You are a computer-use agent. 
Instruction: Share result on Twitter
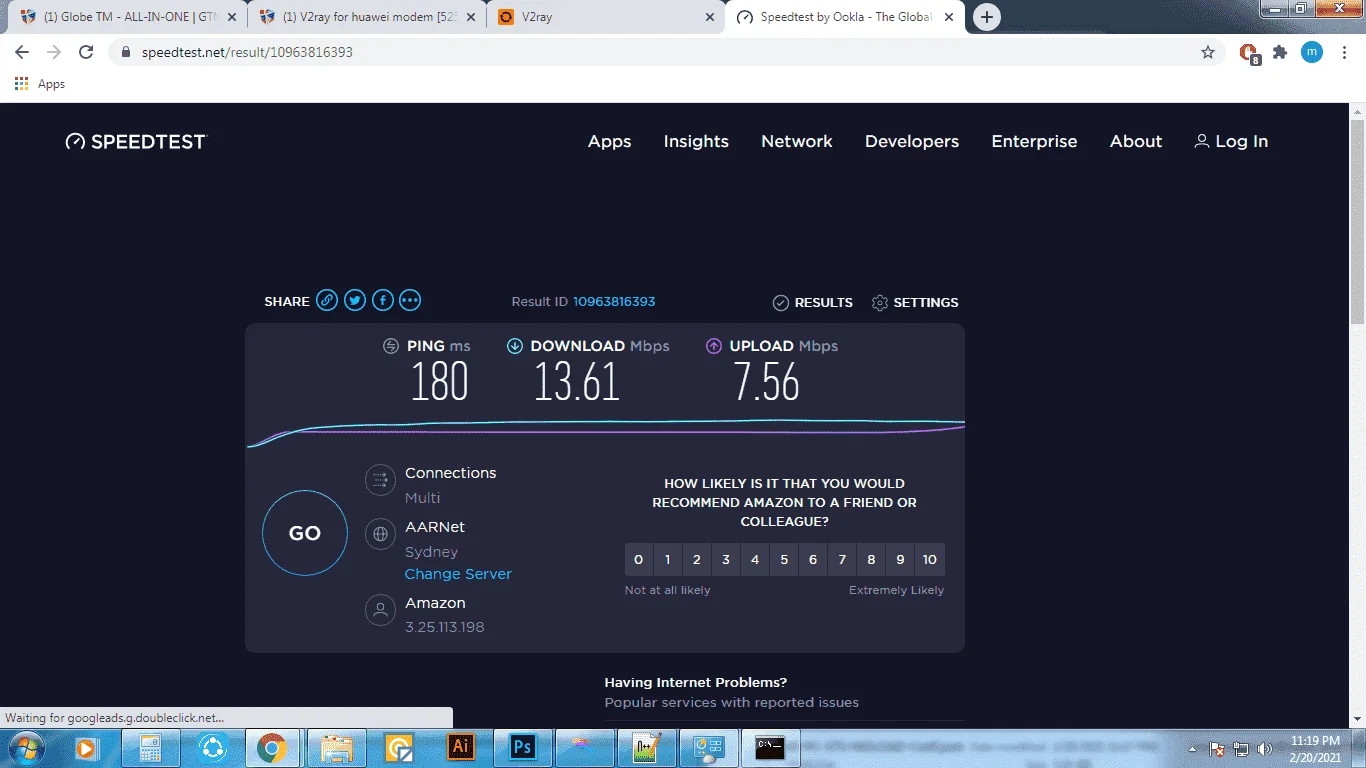pos(355,300)
